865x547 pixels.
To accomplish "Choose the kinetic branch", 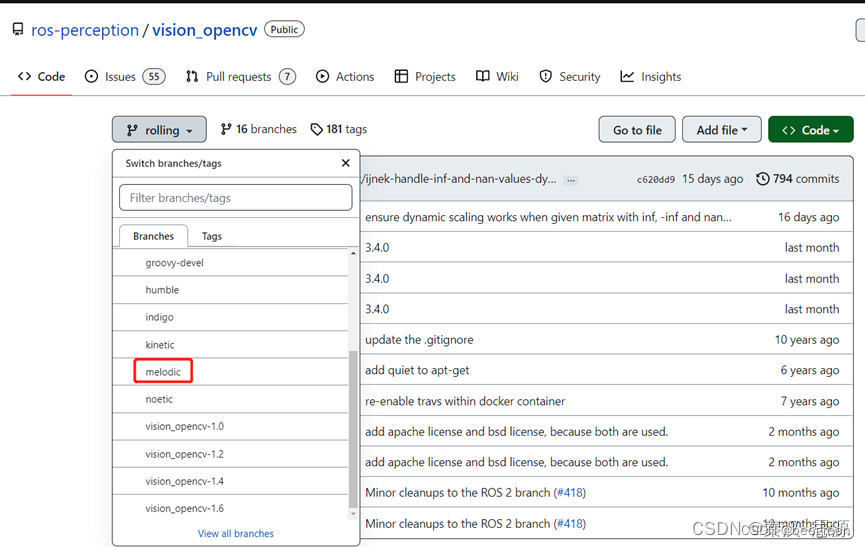I will click(230, 345).
